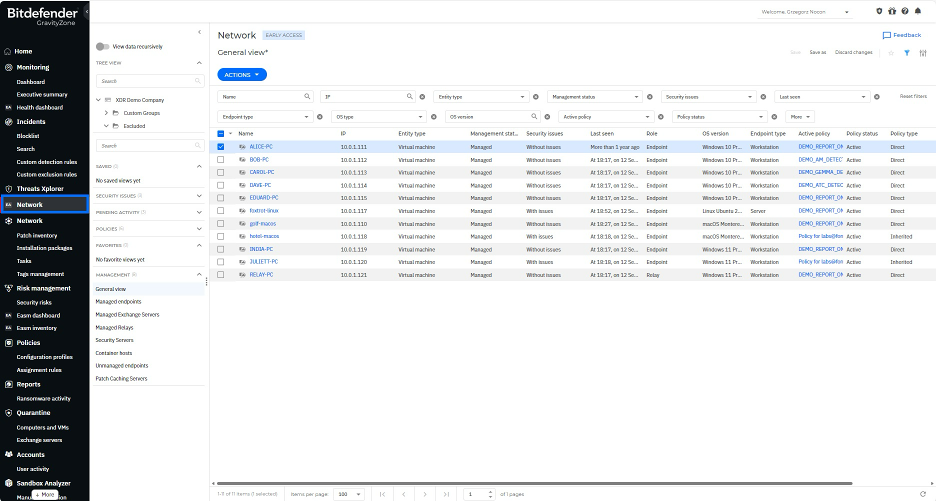The image size is (936, 502).
Task: Open the notifications bell
Action: click(x=918, y=11)
